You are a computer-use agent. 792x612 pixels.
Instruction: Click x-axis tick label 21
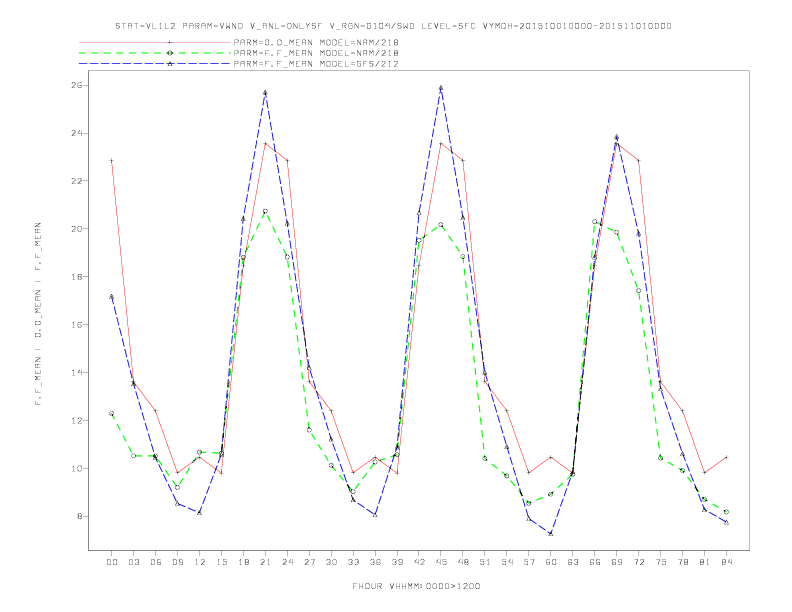click(265, 562)
